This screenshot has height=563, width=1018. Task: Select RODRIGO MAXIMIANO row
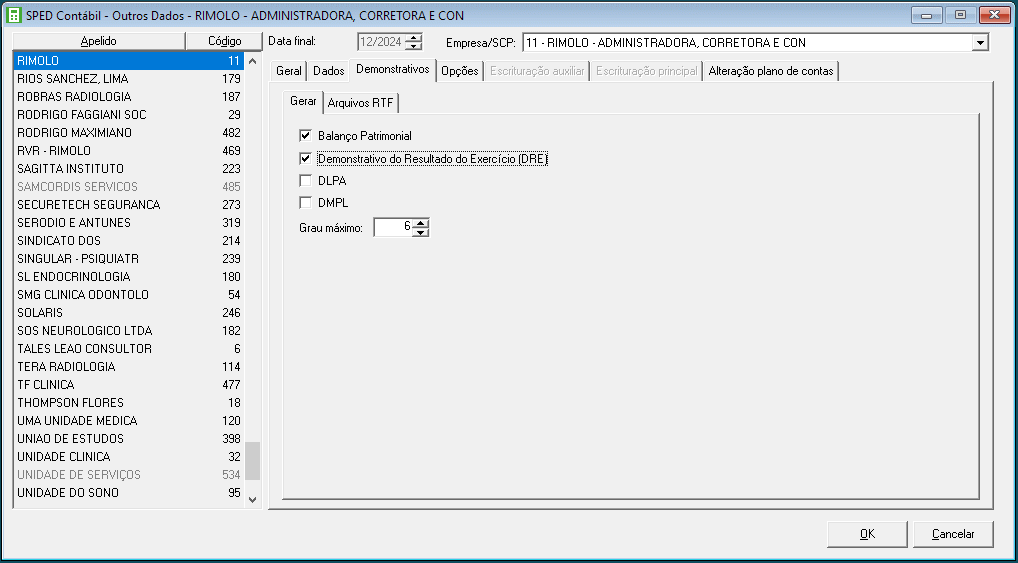pyautogui.click(x=129, y=132)
